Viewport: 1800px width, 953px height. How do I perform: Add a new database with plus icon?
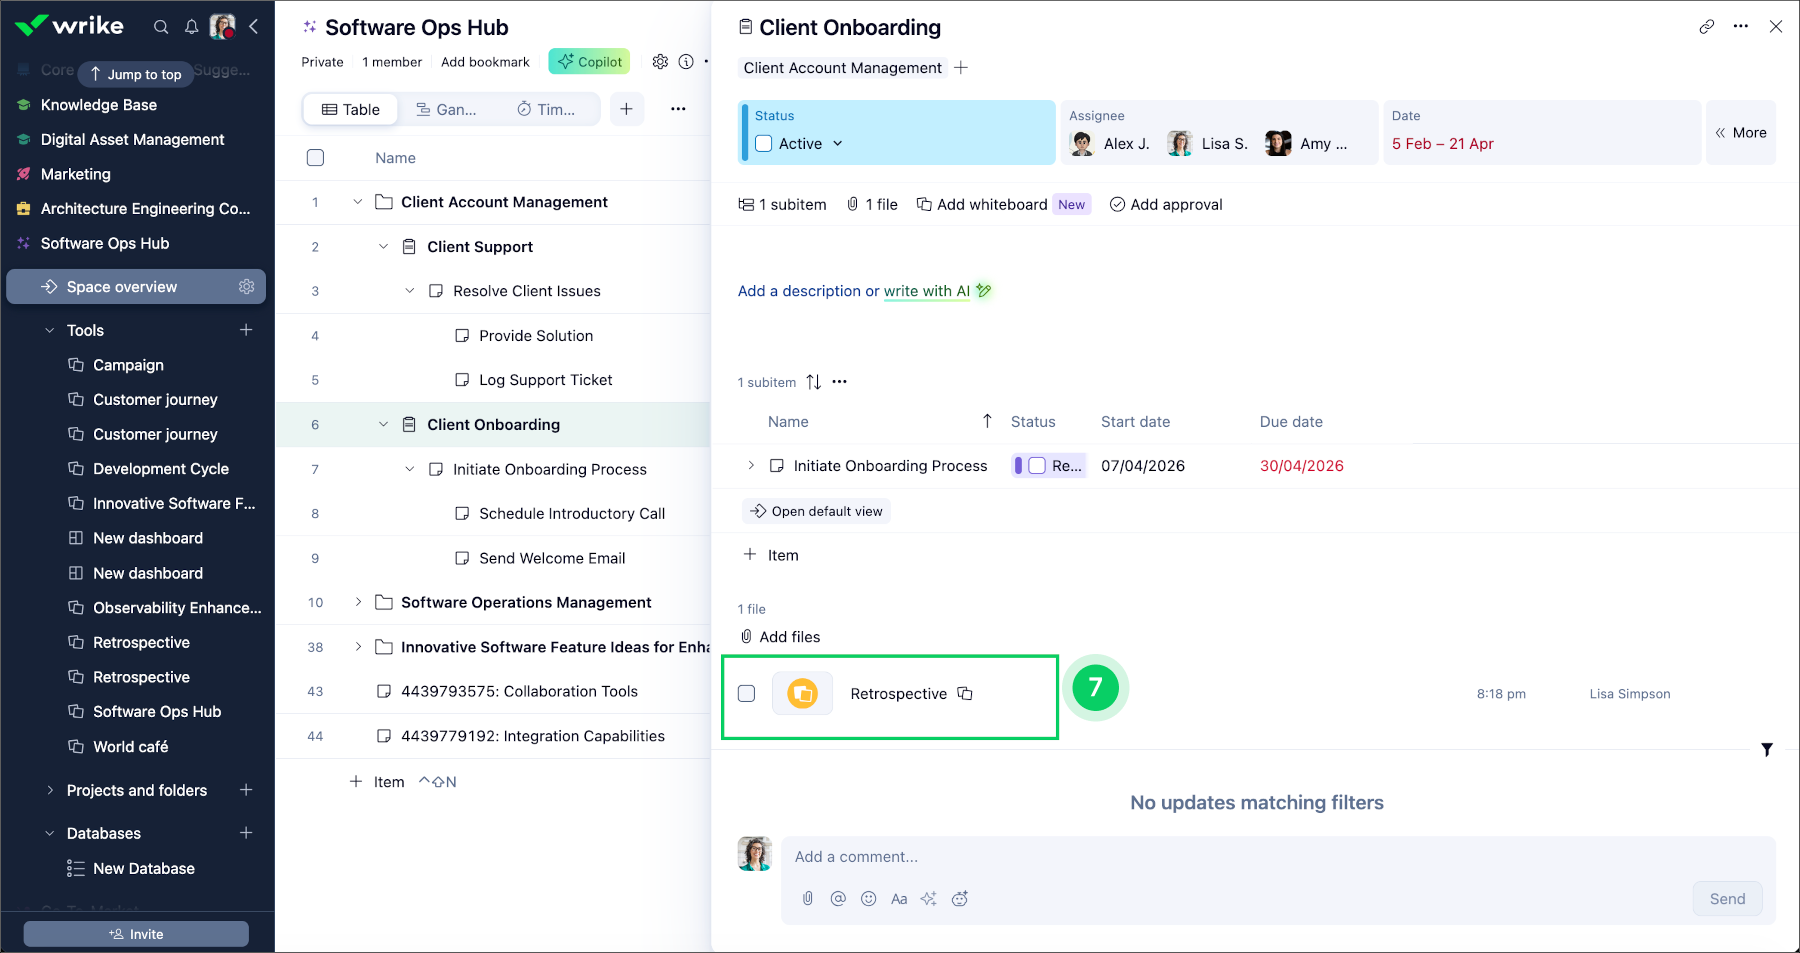tap(246, 833)
